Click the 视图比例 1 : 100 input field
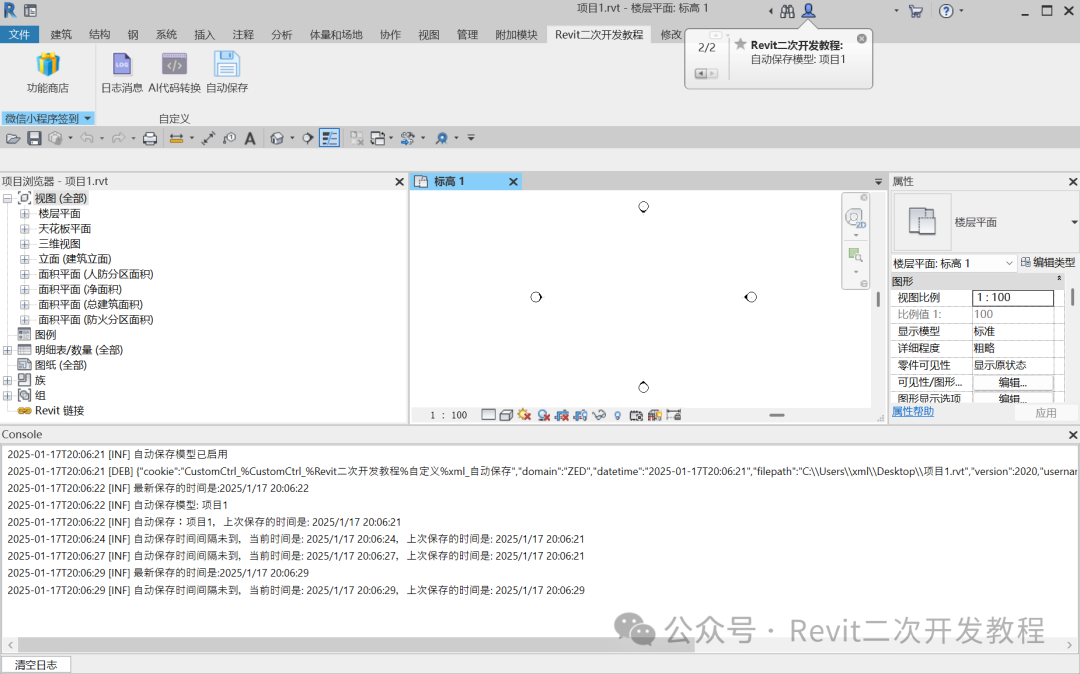The image size is (1080, 674). tap(1012, 297)
